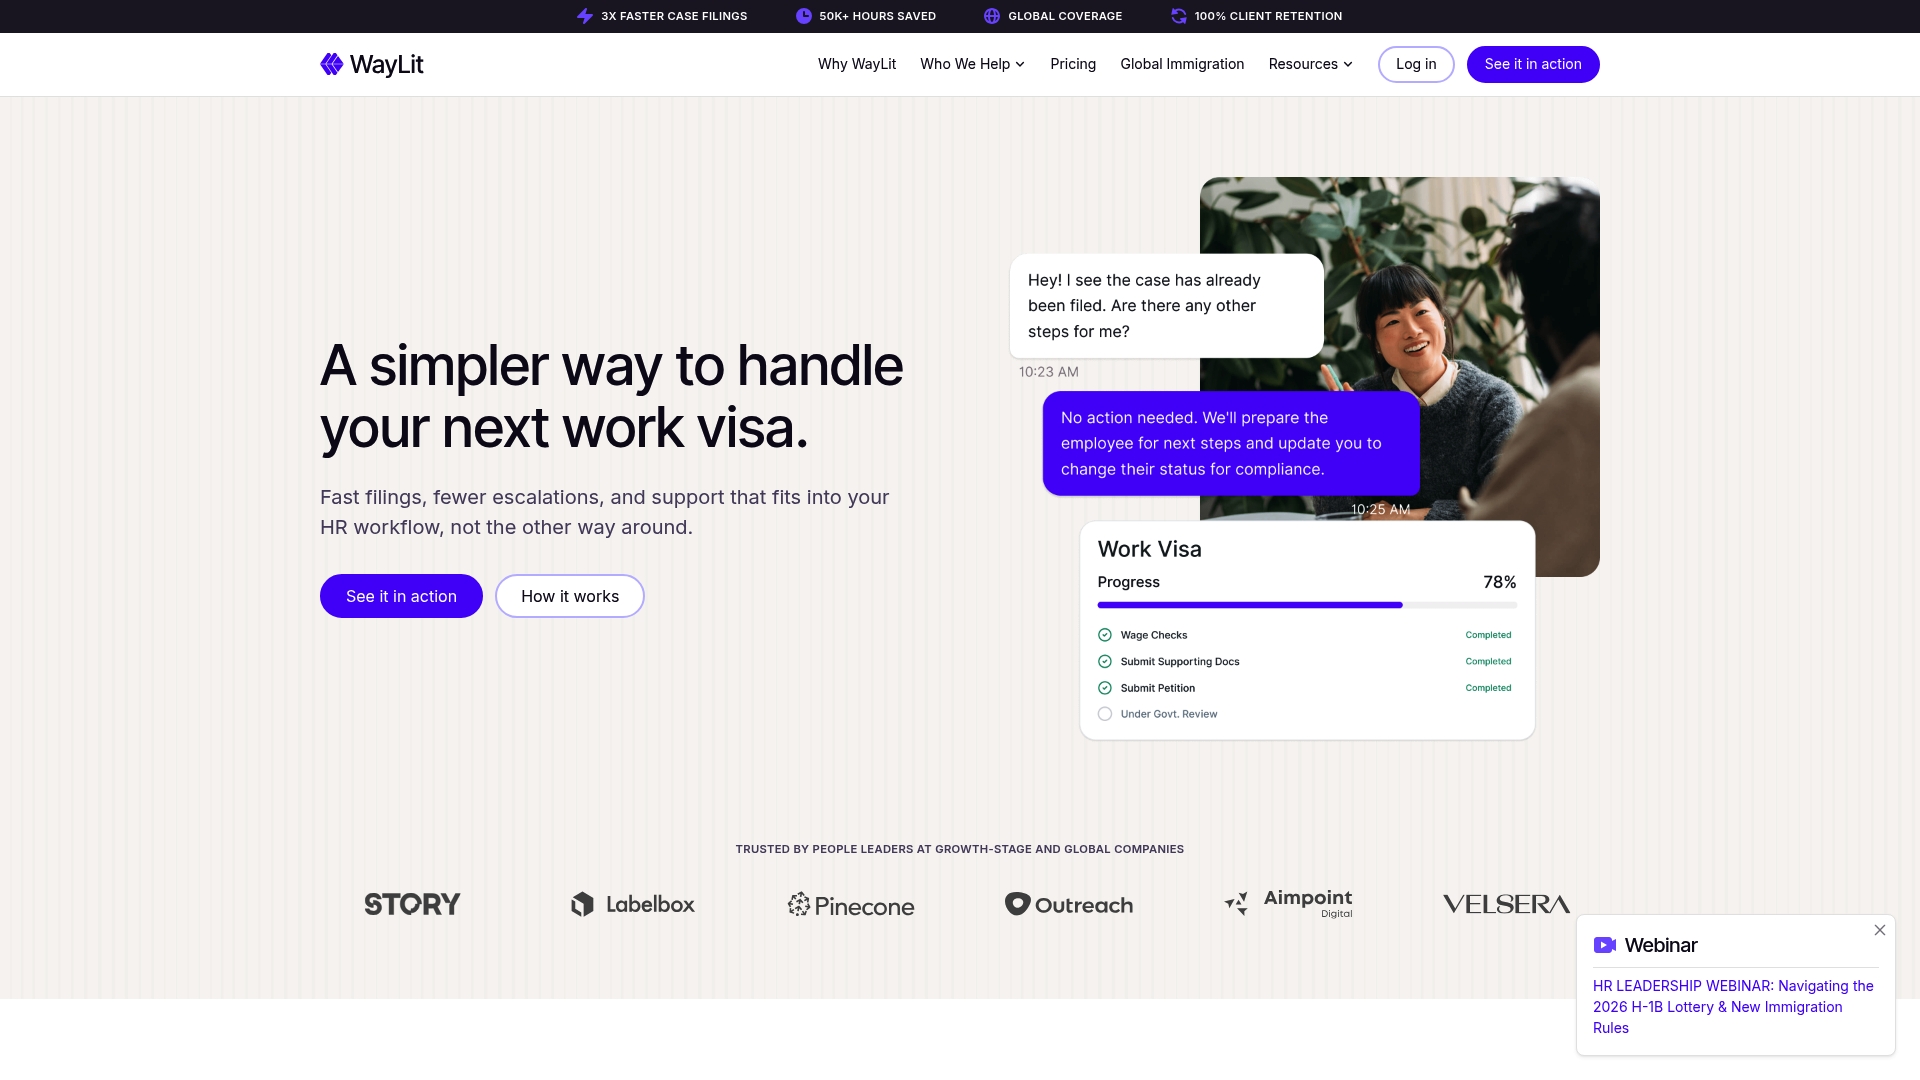Open the HR Leadership Webinar link
The image size is (1920, 1080).
point(1733,1007)
